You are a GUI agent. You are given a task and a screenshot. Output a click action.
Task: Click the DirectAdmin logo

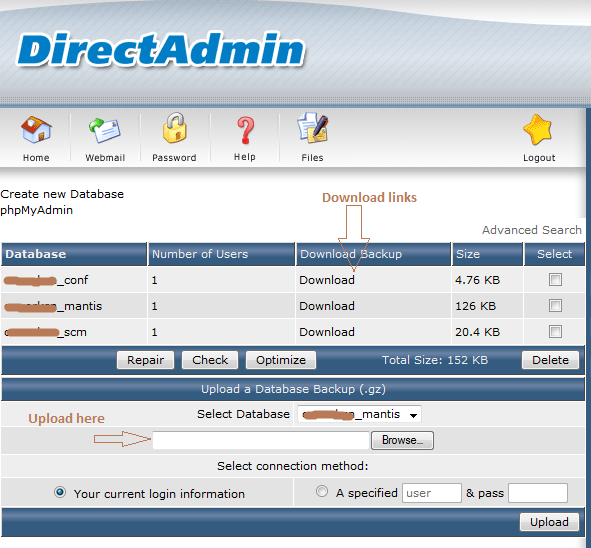pyautogui.click(x=161, y=50)
